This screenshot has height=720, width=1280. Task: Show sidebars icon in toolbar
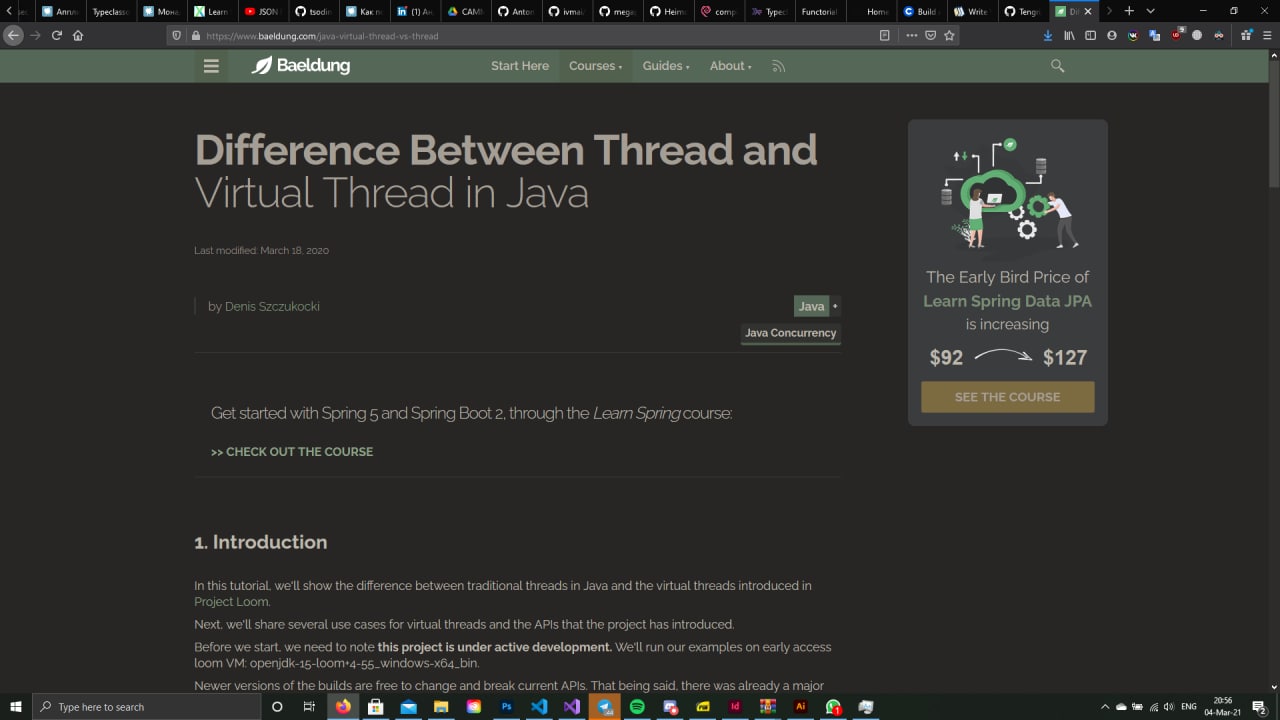(1090, 35)
